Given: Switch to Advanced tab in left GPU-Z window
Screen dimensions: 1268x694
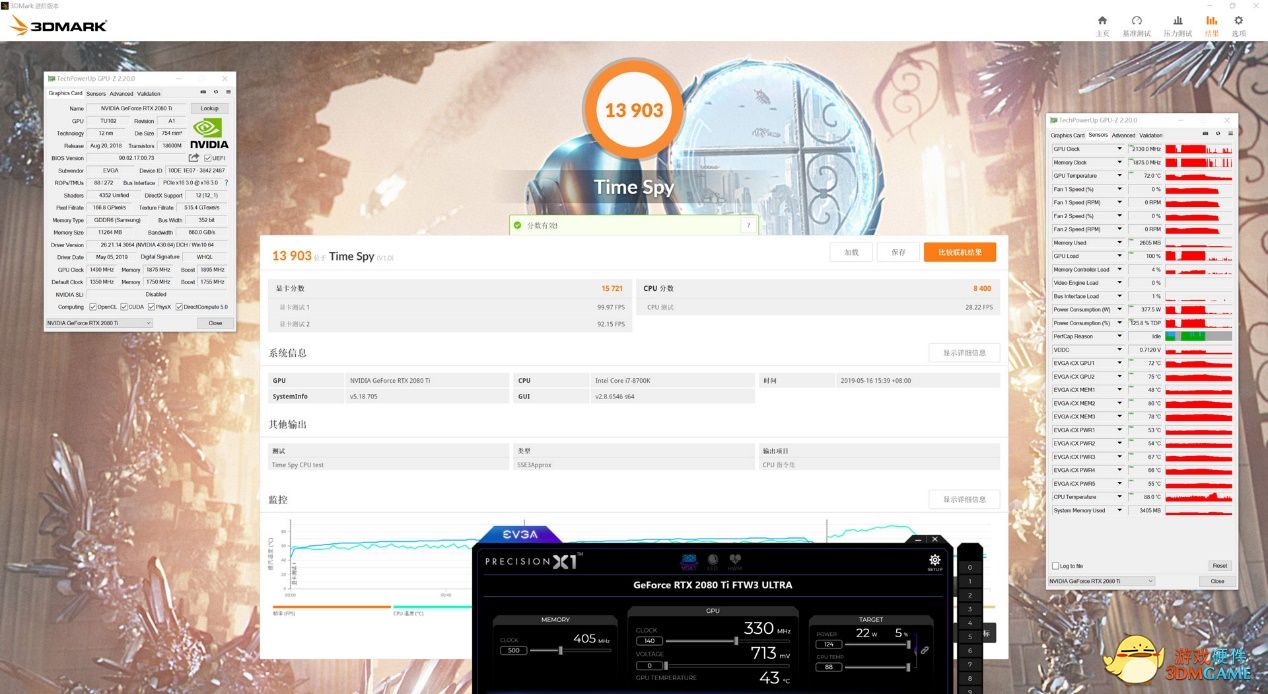Looking at the screenshot, I should click(x=121, y=94).
